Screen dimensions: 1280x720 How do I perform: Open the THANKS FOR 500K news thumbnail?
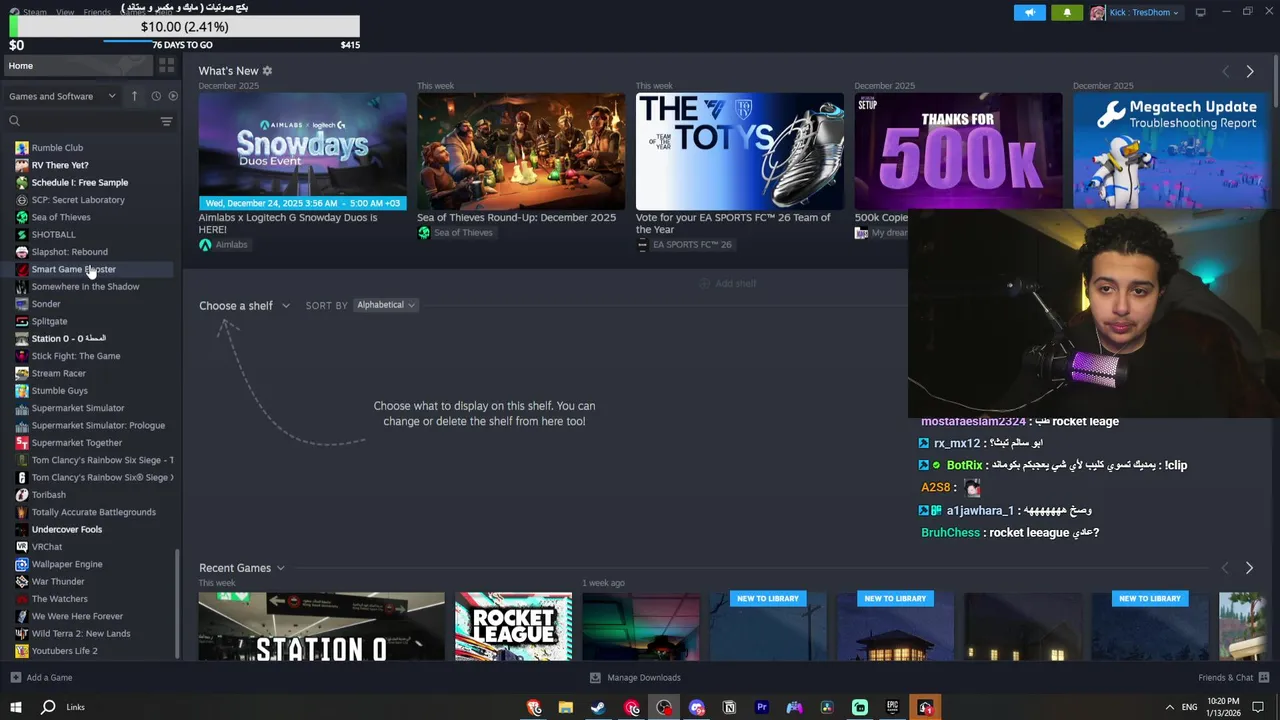pyautogui.click(x=958, y=151)
